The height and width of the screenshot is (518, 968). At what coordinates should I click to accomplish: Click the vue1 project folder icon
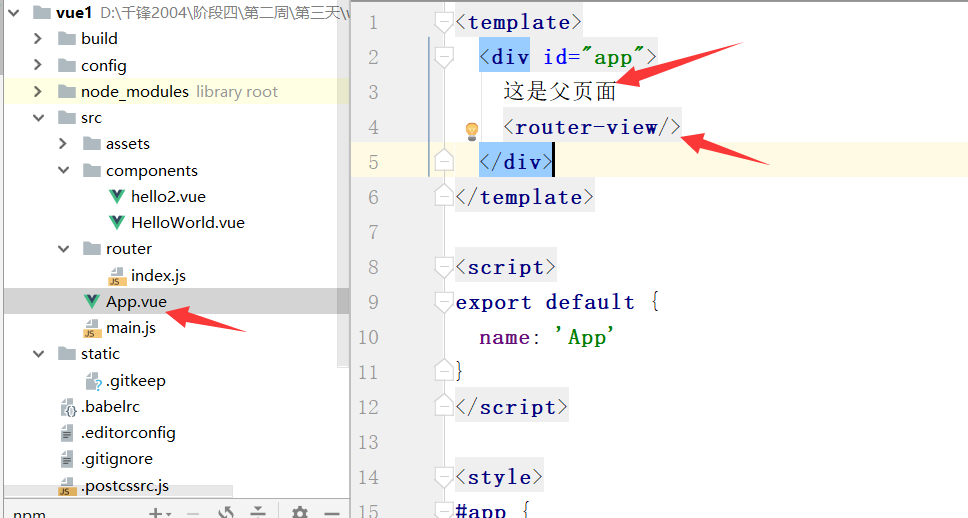tap(41, 12)
